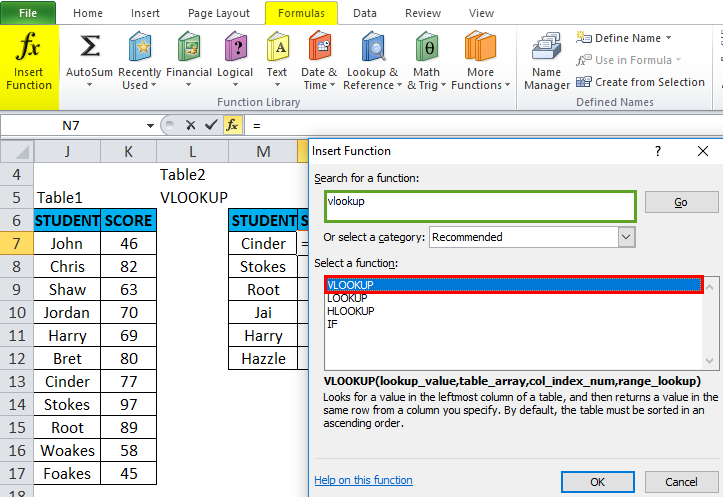Click the VLOOKUP label cell in column L
This screenshot has width=723, height=497.
(x=193, y=197)
